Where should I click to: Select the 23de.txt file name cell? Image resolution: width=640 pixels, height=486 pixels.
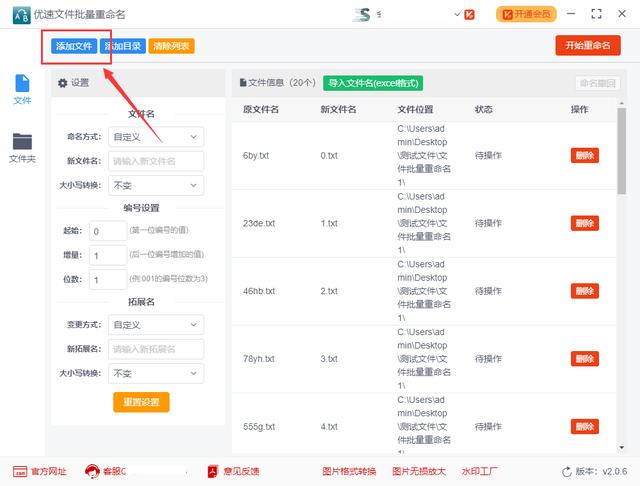click(x=259, y=223)
